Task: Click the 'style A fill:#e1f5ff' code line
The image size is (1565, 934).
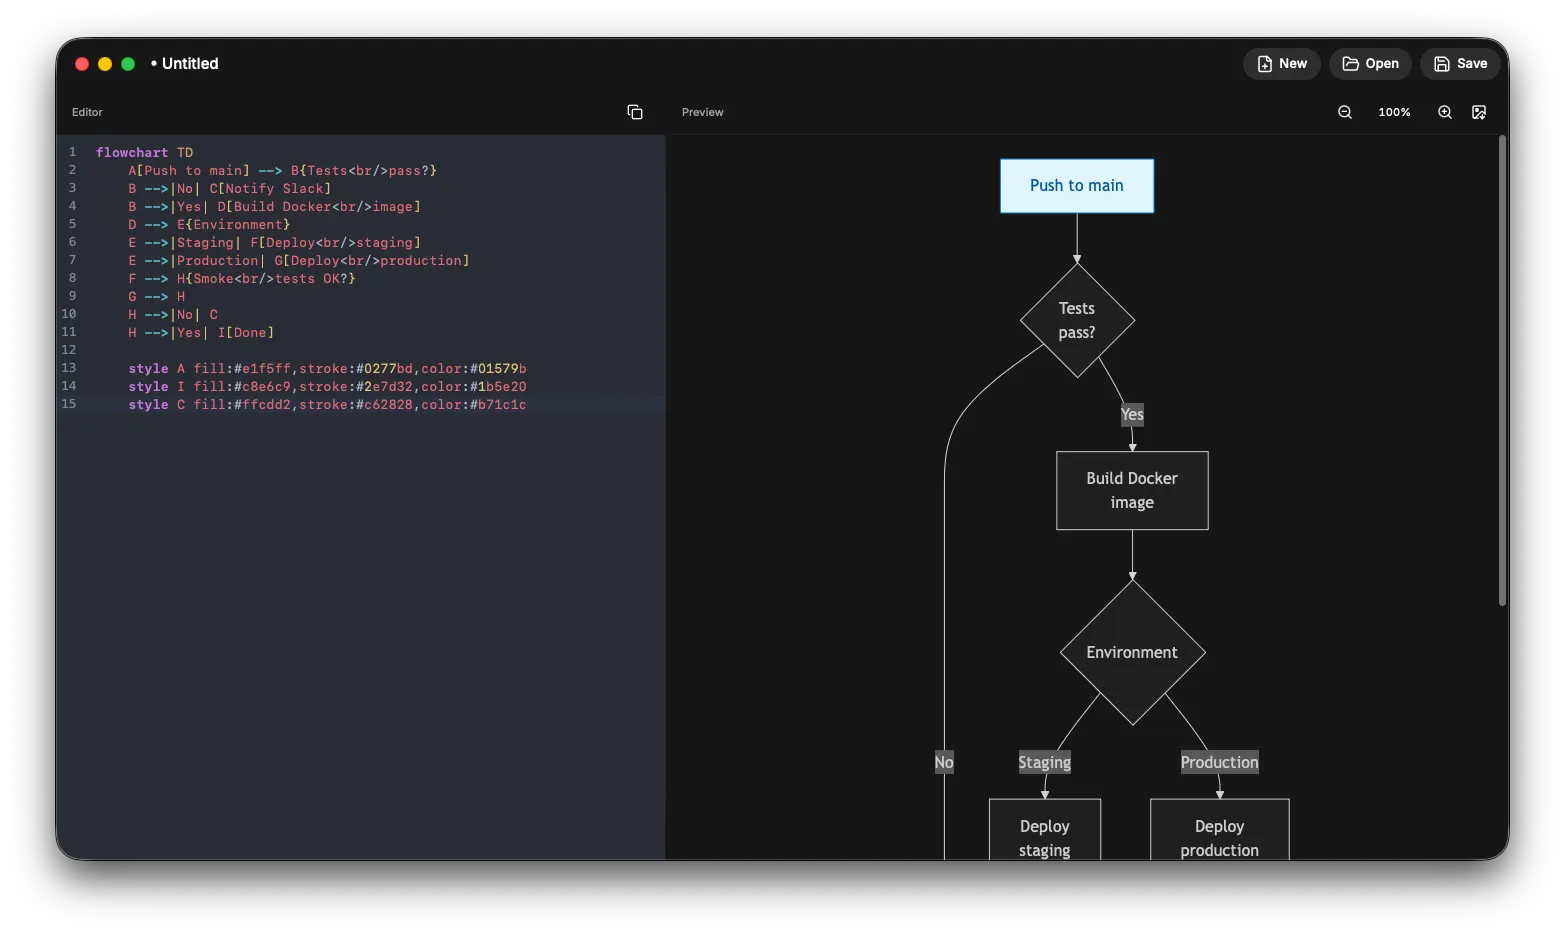Action: (327, 368)
